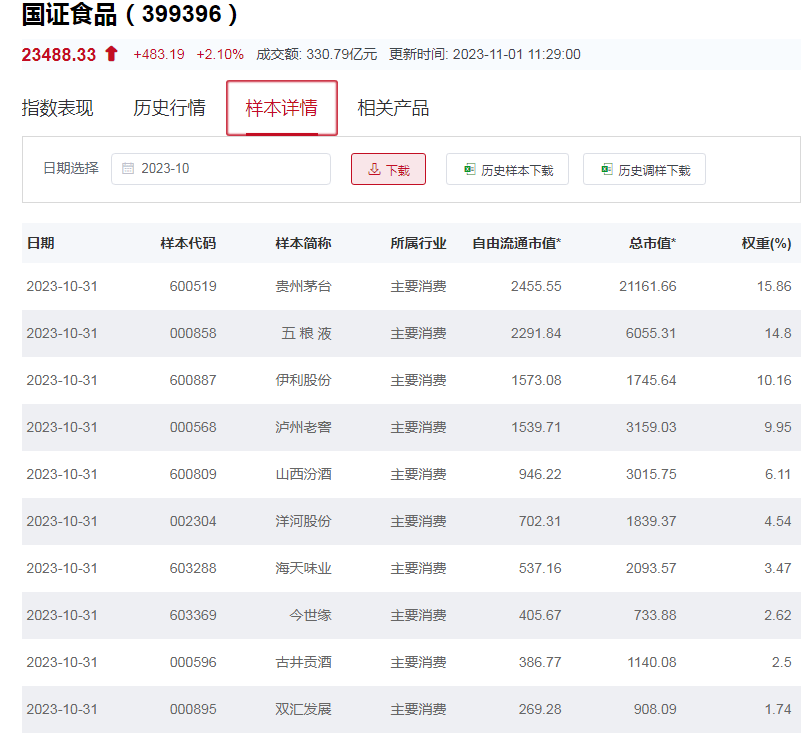Click the 自由流通市值 column header
The width and height of the screenshot is (810, 741).
[516, 243]
